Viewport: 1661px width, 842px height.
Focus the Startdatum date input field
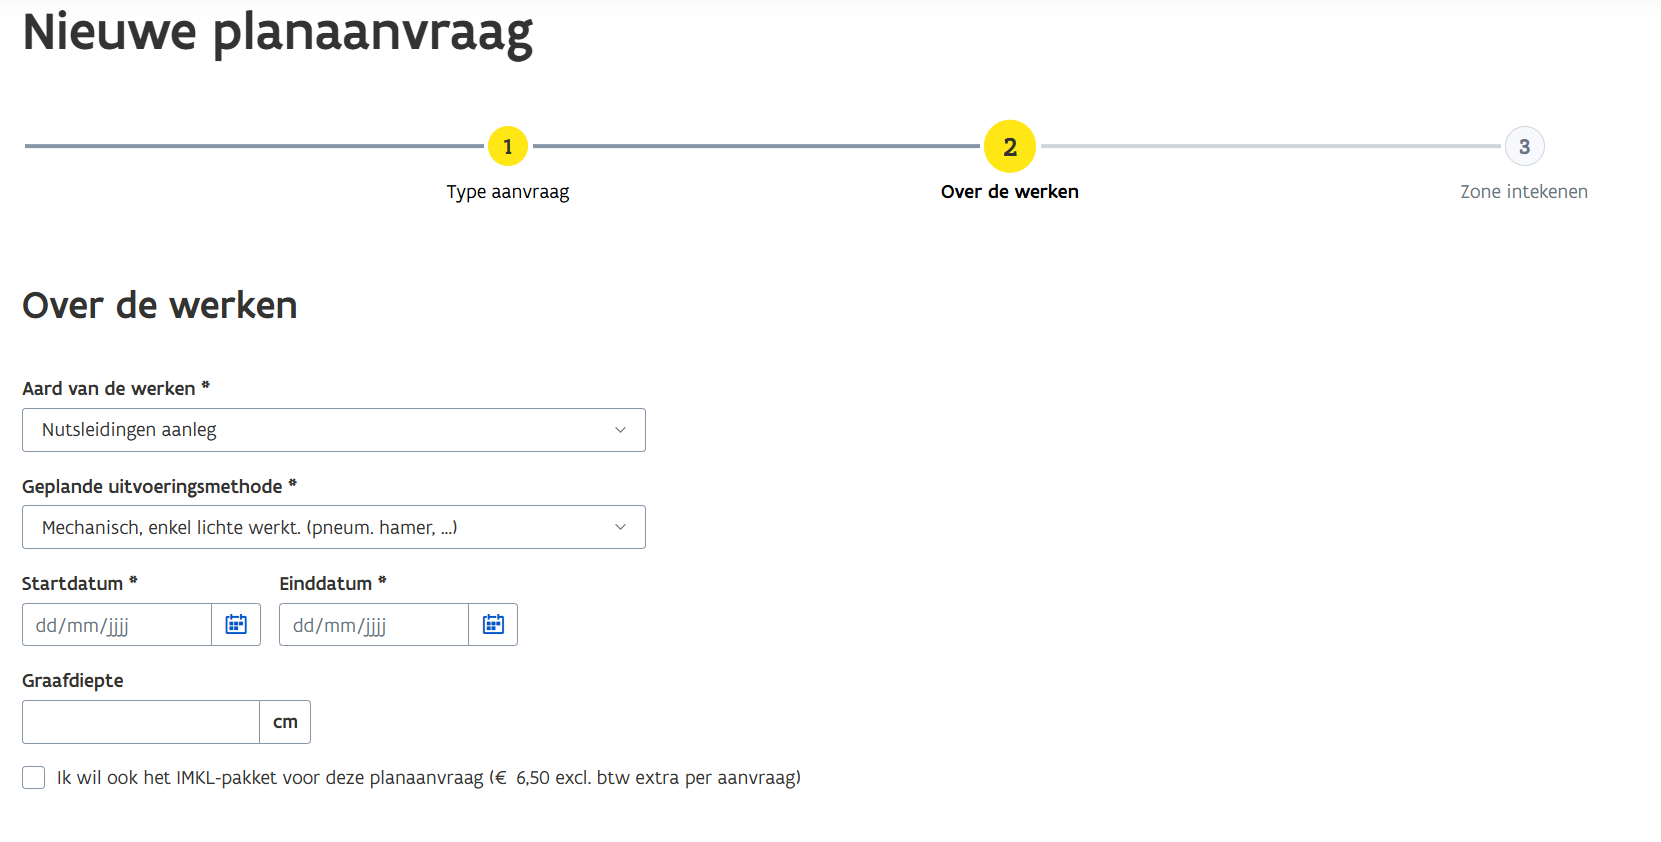(117, 625)
